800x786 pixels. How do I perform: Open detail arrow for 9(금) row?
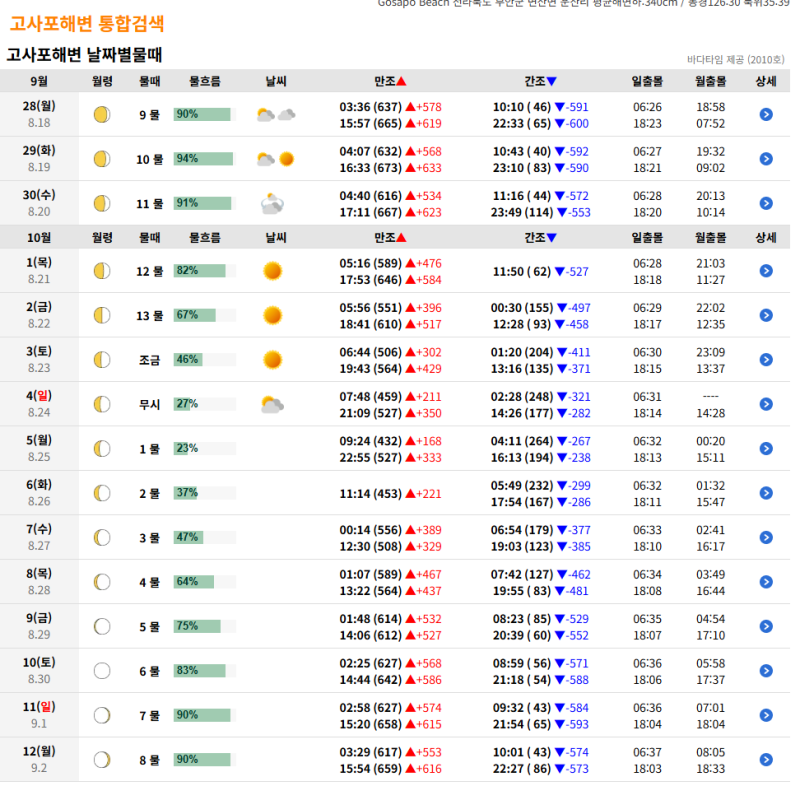pos(766,626)
